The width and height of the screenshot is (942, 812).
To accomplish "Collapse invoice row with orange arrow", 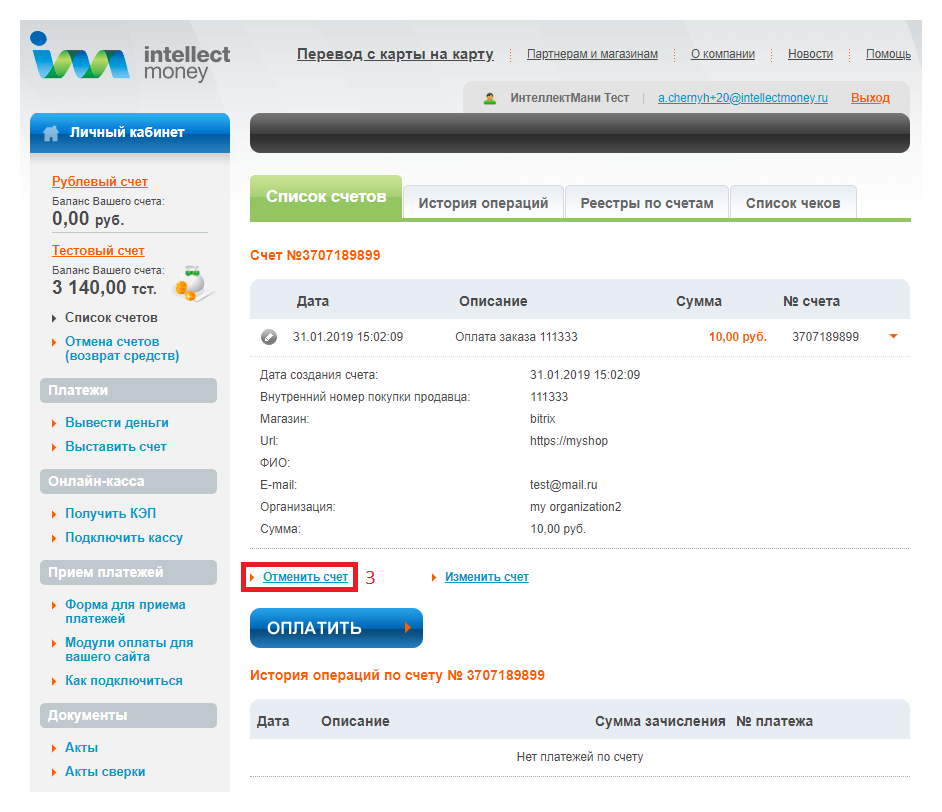I will pos(893,336).
